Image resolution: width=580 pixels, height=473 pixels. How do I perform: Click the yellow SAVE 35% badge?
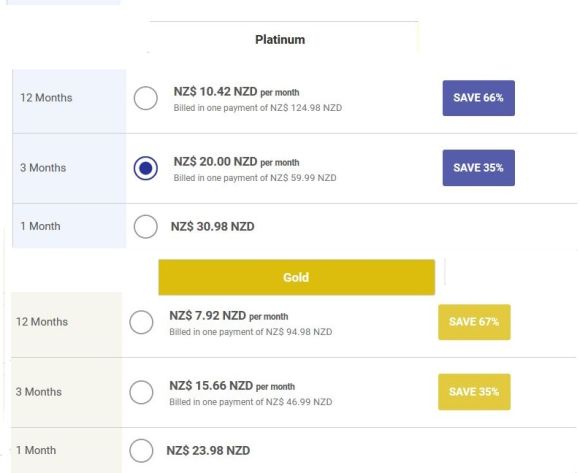click(474, 392)
